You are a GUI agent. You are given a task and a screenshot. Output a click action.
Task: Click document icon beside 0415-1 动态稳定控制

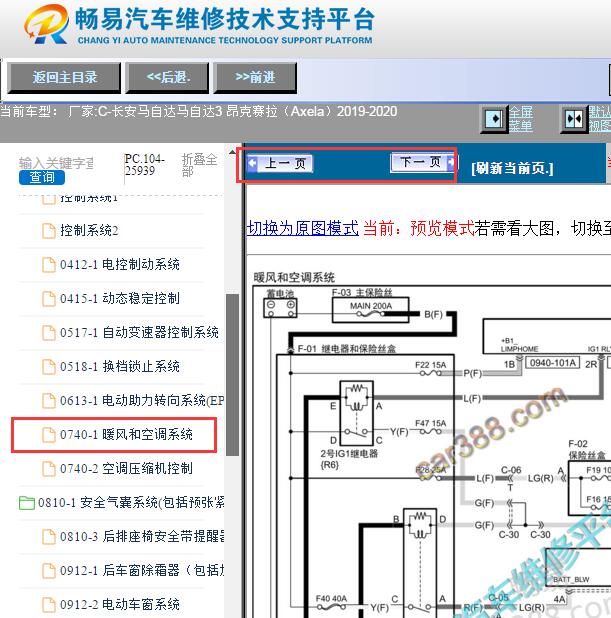[x=49, y=299]
